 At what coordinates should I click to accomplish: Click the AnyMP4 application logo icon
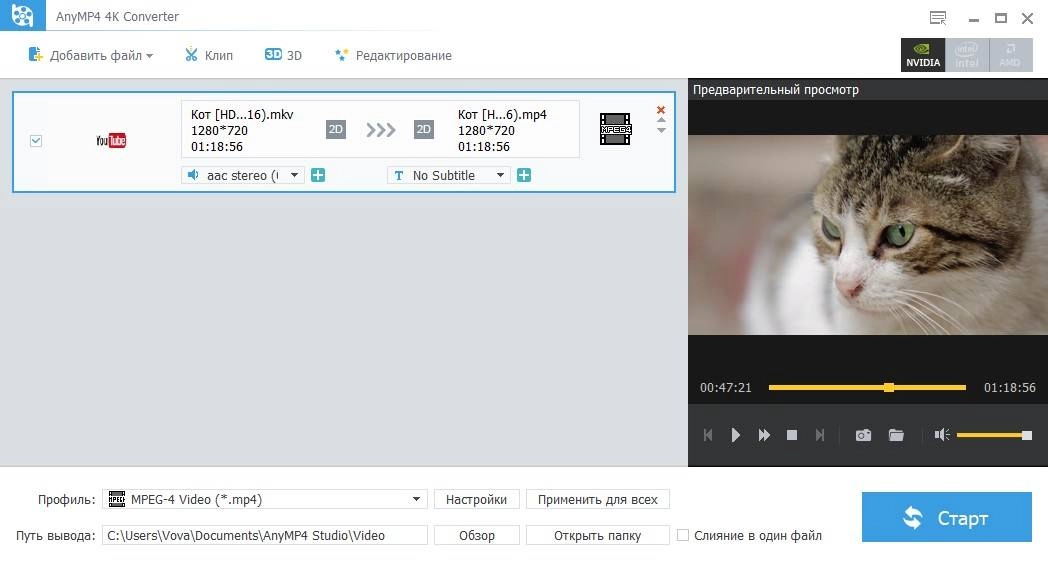pos(23,15)
